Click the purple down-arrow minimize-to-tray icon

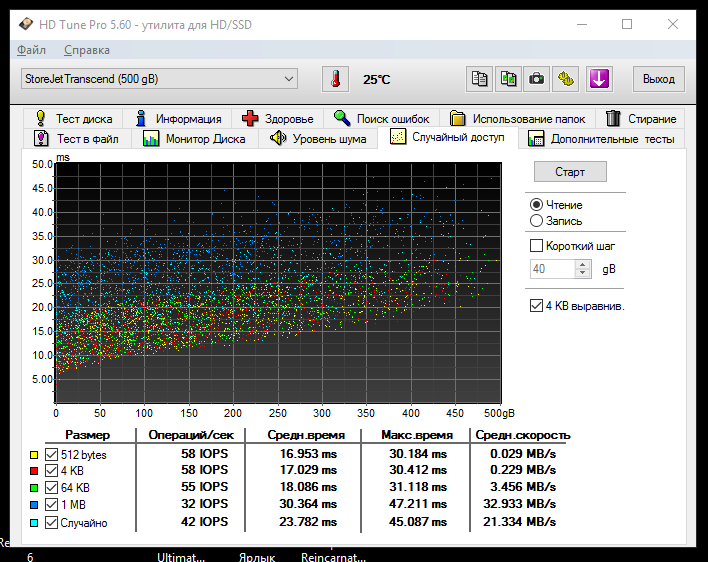pyautogui.click(x=599, y=79)
